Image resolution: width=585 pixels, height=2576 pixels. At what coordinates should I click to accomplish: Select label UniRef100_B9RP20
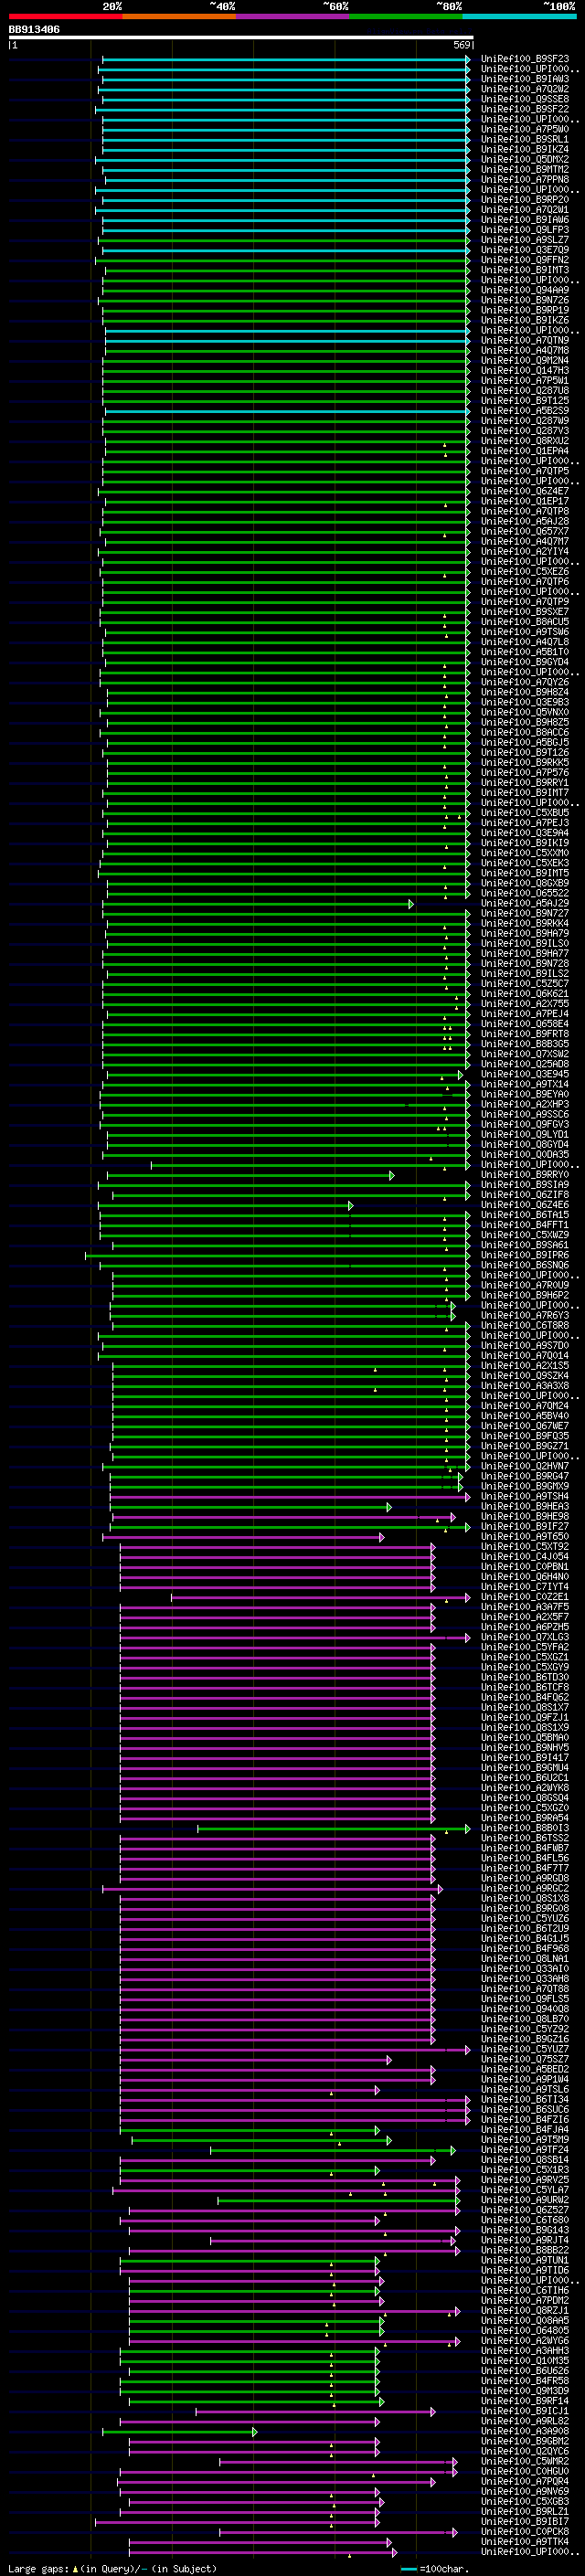pos(525,200)
